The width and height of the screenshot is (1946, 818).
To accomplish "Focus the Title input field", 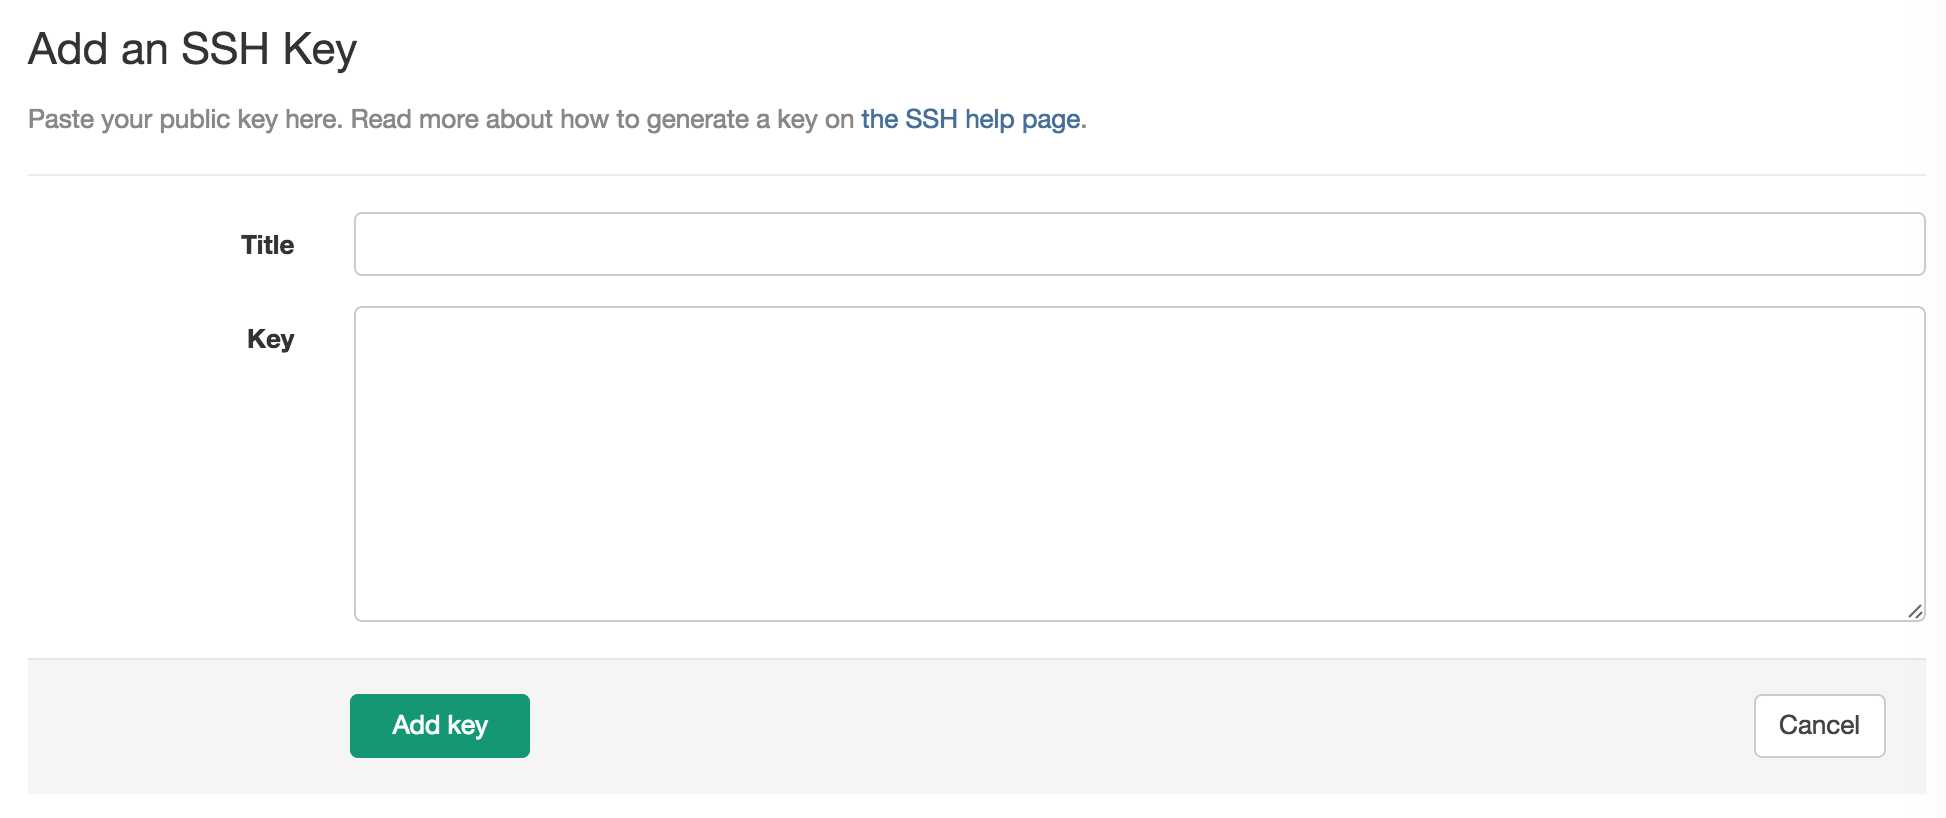I will 1139,244.
